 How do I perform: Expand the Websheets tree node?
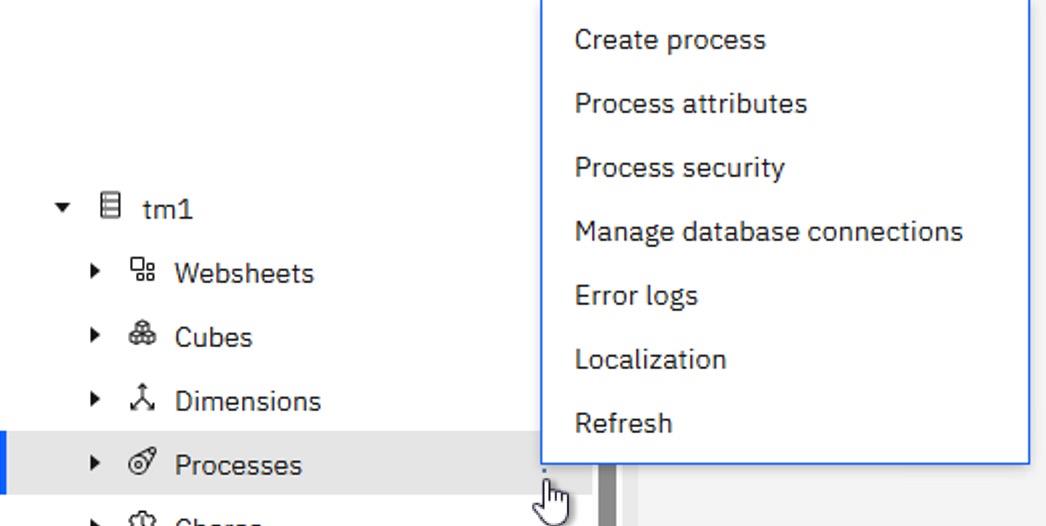click(95, 271)
